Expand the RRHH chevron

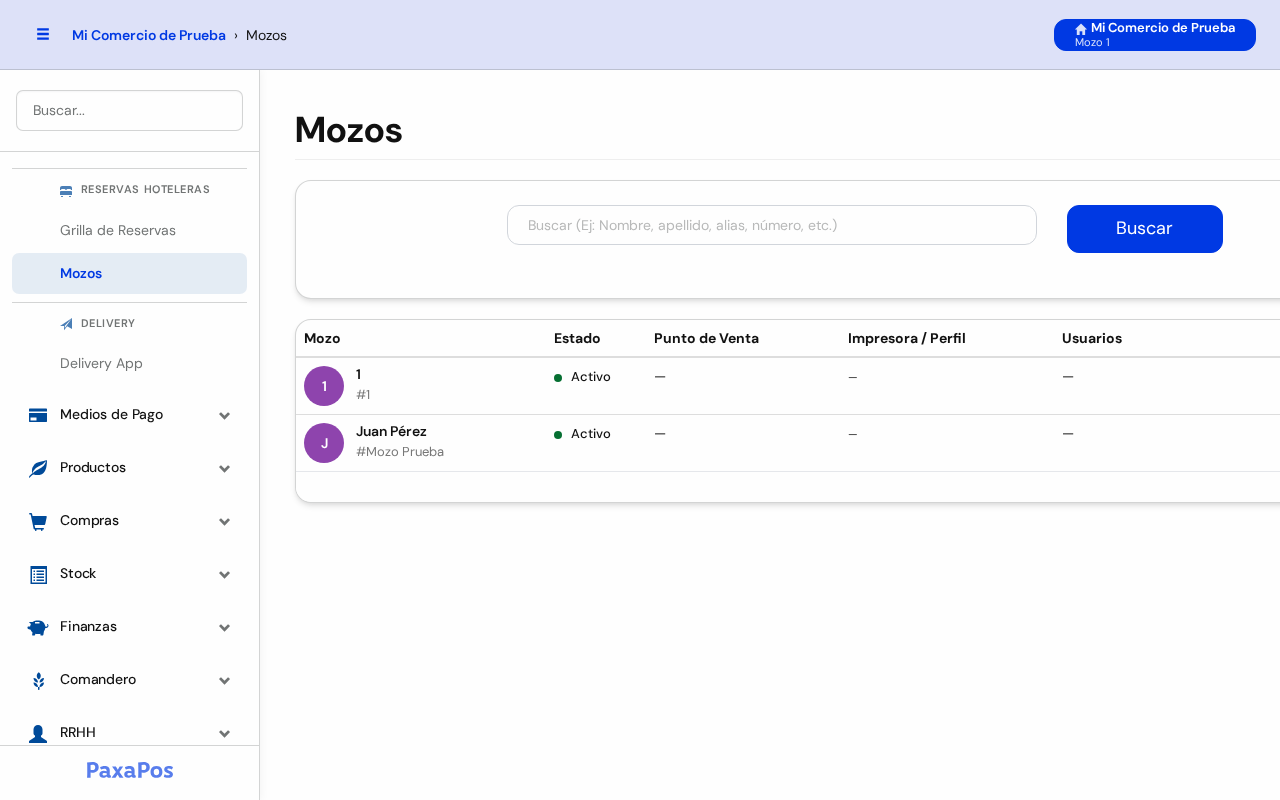click(x=225, y=733)
